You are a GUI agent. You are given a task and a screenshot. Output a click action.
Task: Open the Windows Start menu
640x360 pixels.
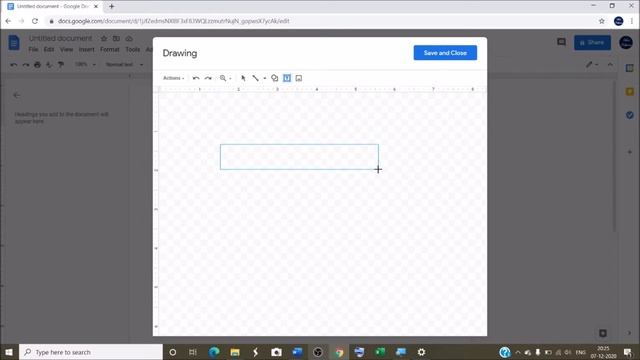9,352
